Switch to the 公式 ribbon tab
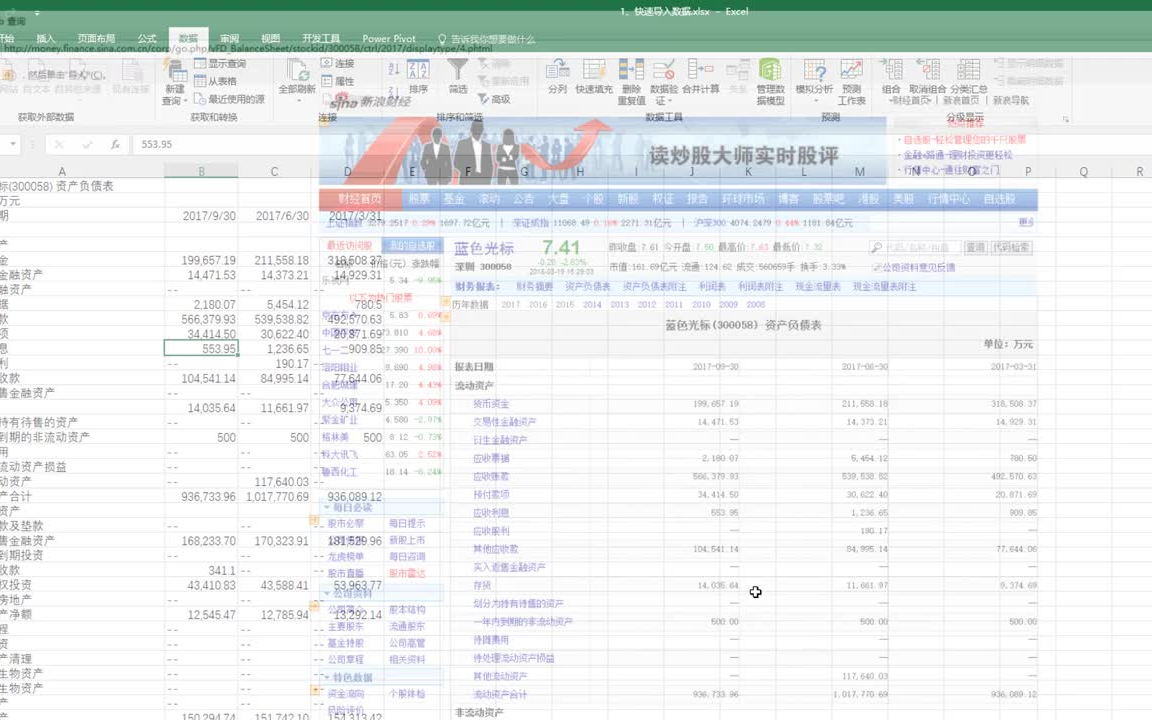1152x720 pixels. 146,38
